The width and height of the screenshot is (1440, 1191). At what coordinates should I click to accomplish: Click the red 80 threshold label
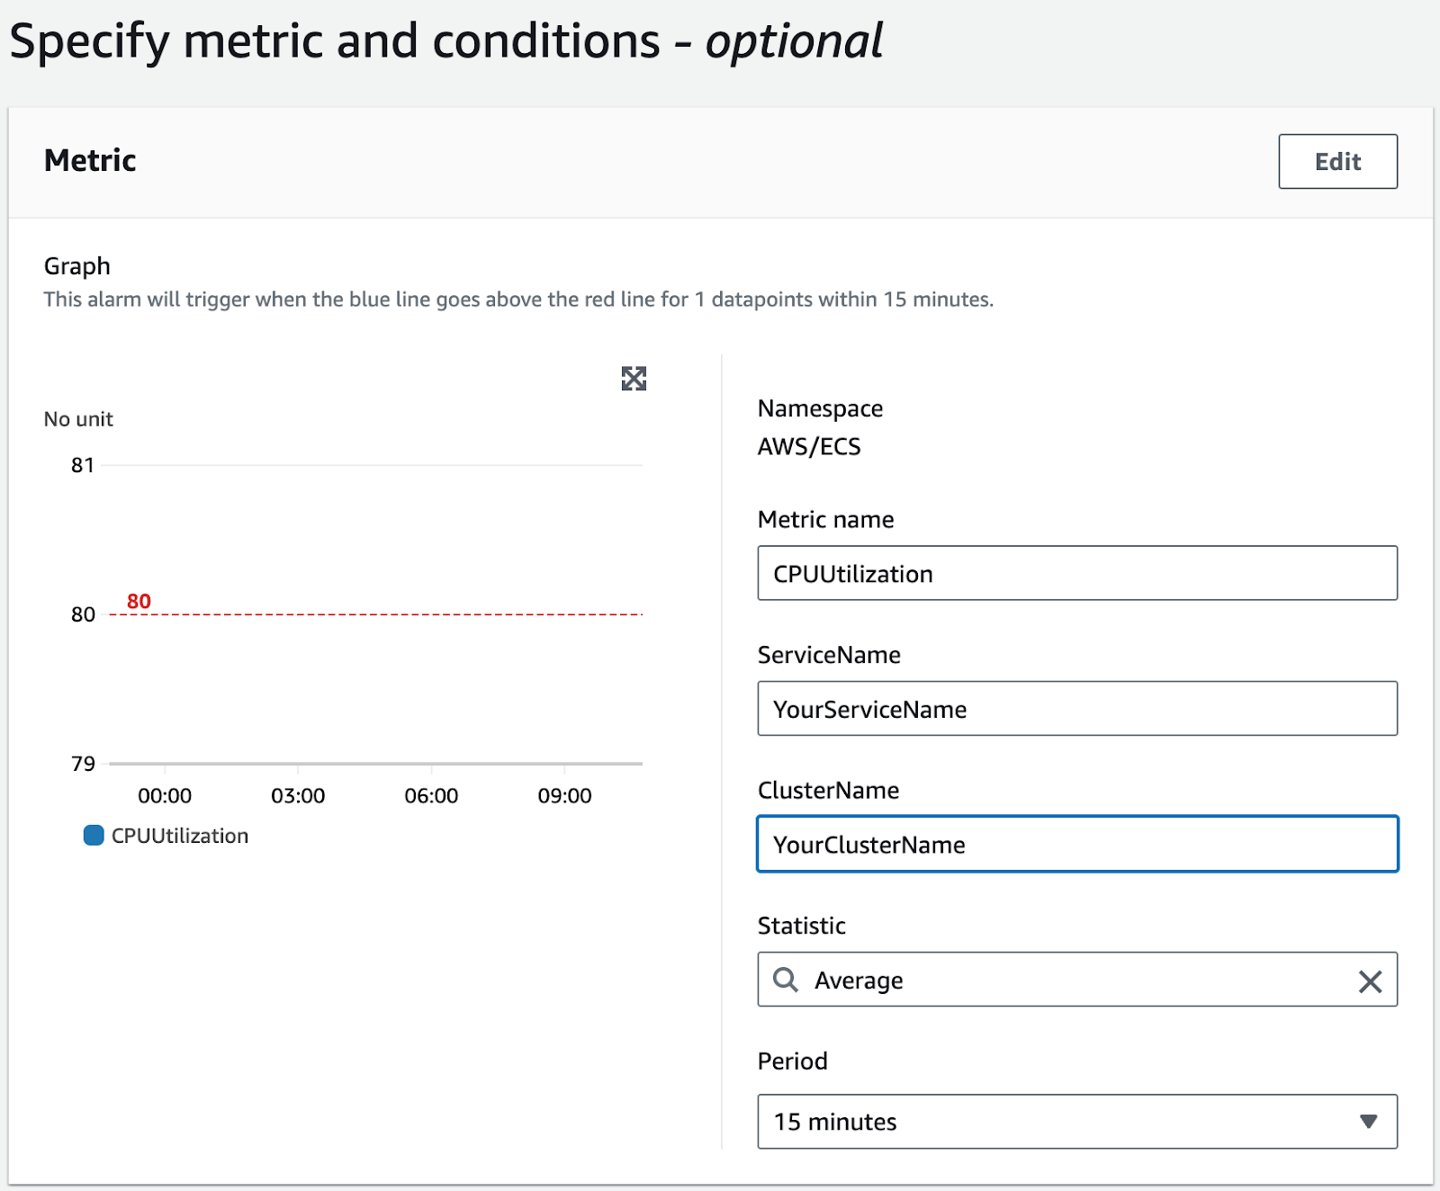(137, 601)
